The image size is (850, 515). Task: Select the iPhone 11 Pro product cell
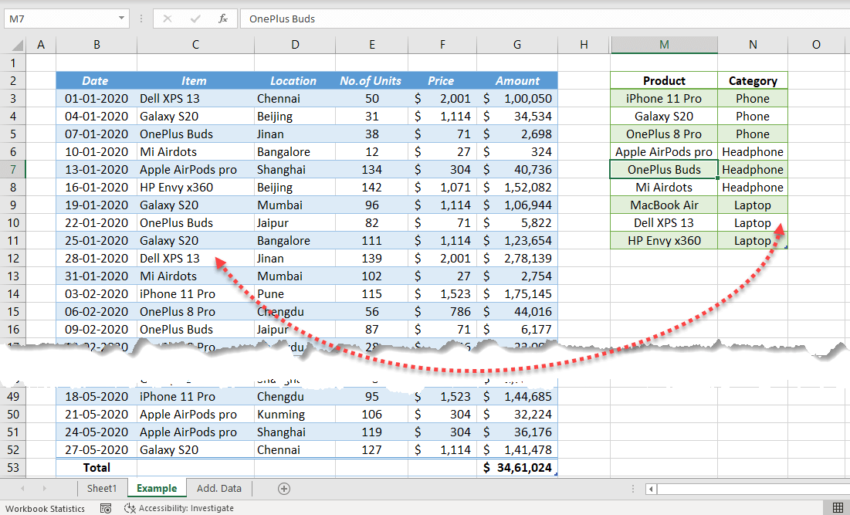[x=664, y=99]
